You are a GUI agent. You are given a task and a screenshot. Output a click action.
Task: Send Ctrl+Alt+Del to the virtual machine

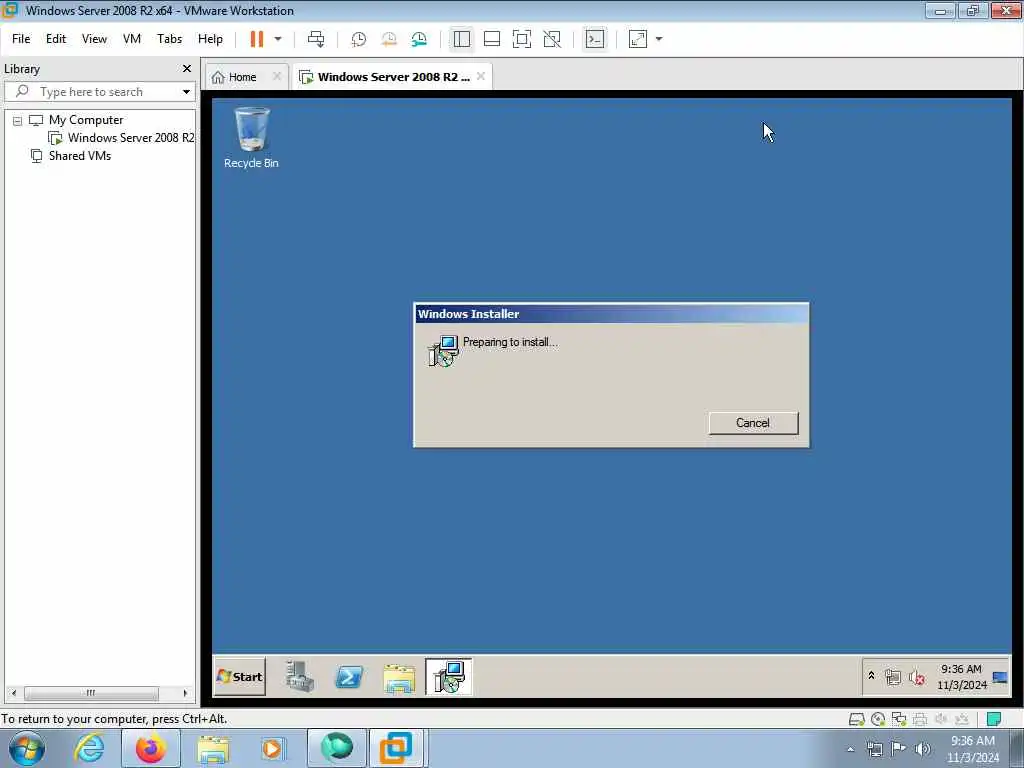(316, 39)
